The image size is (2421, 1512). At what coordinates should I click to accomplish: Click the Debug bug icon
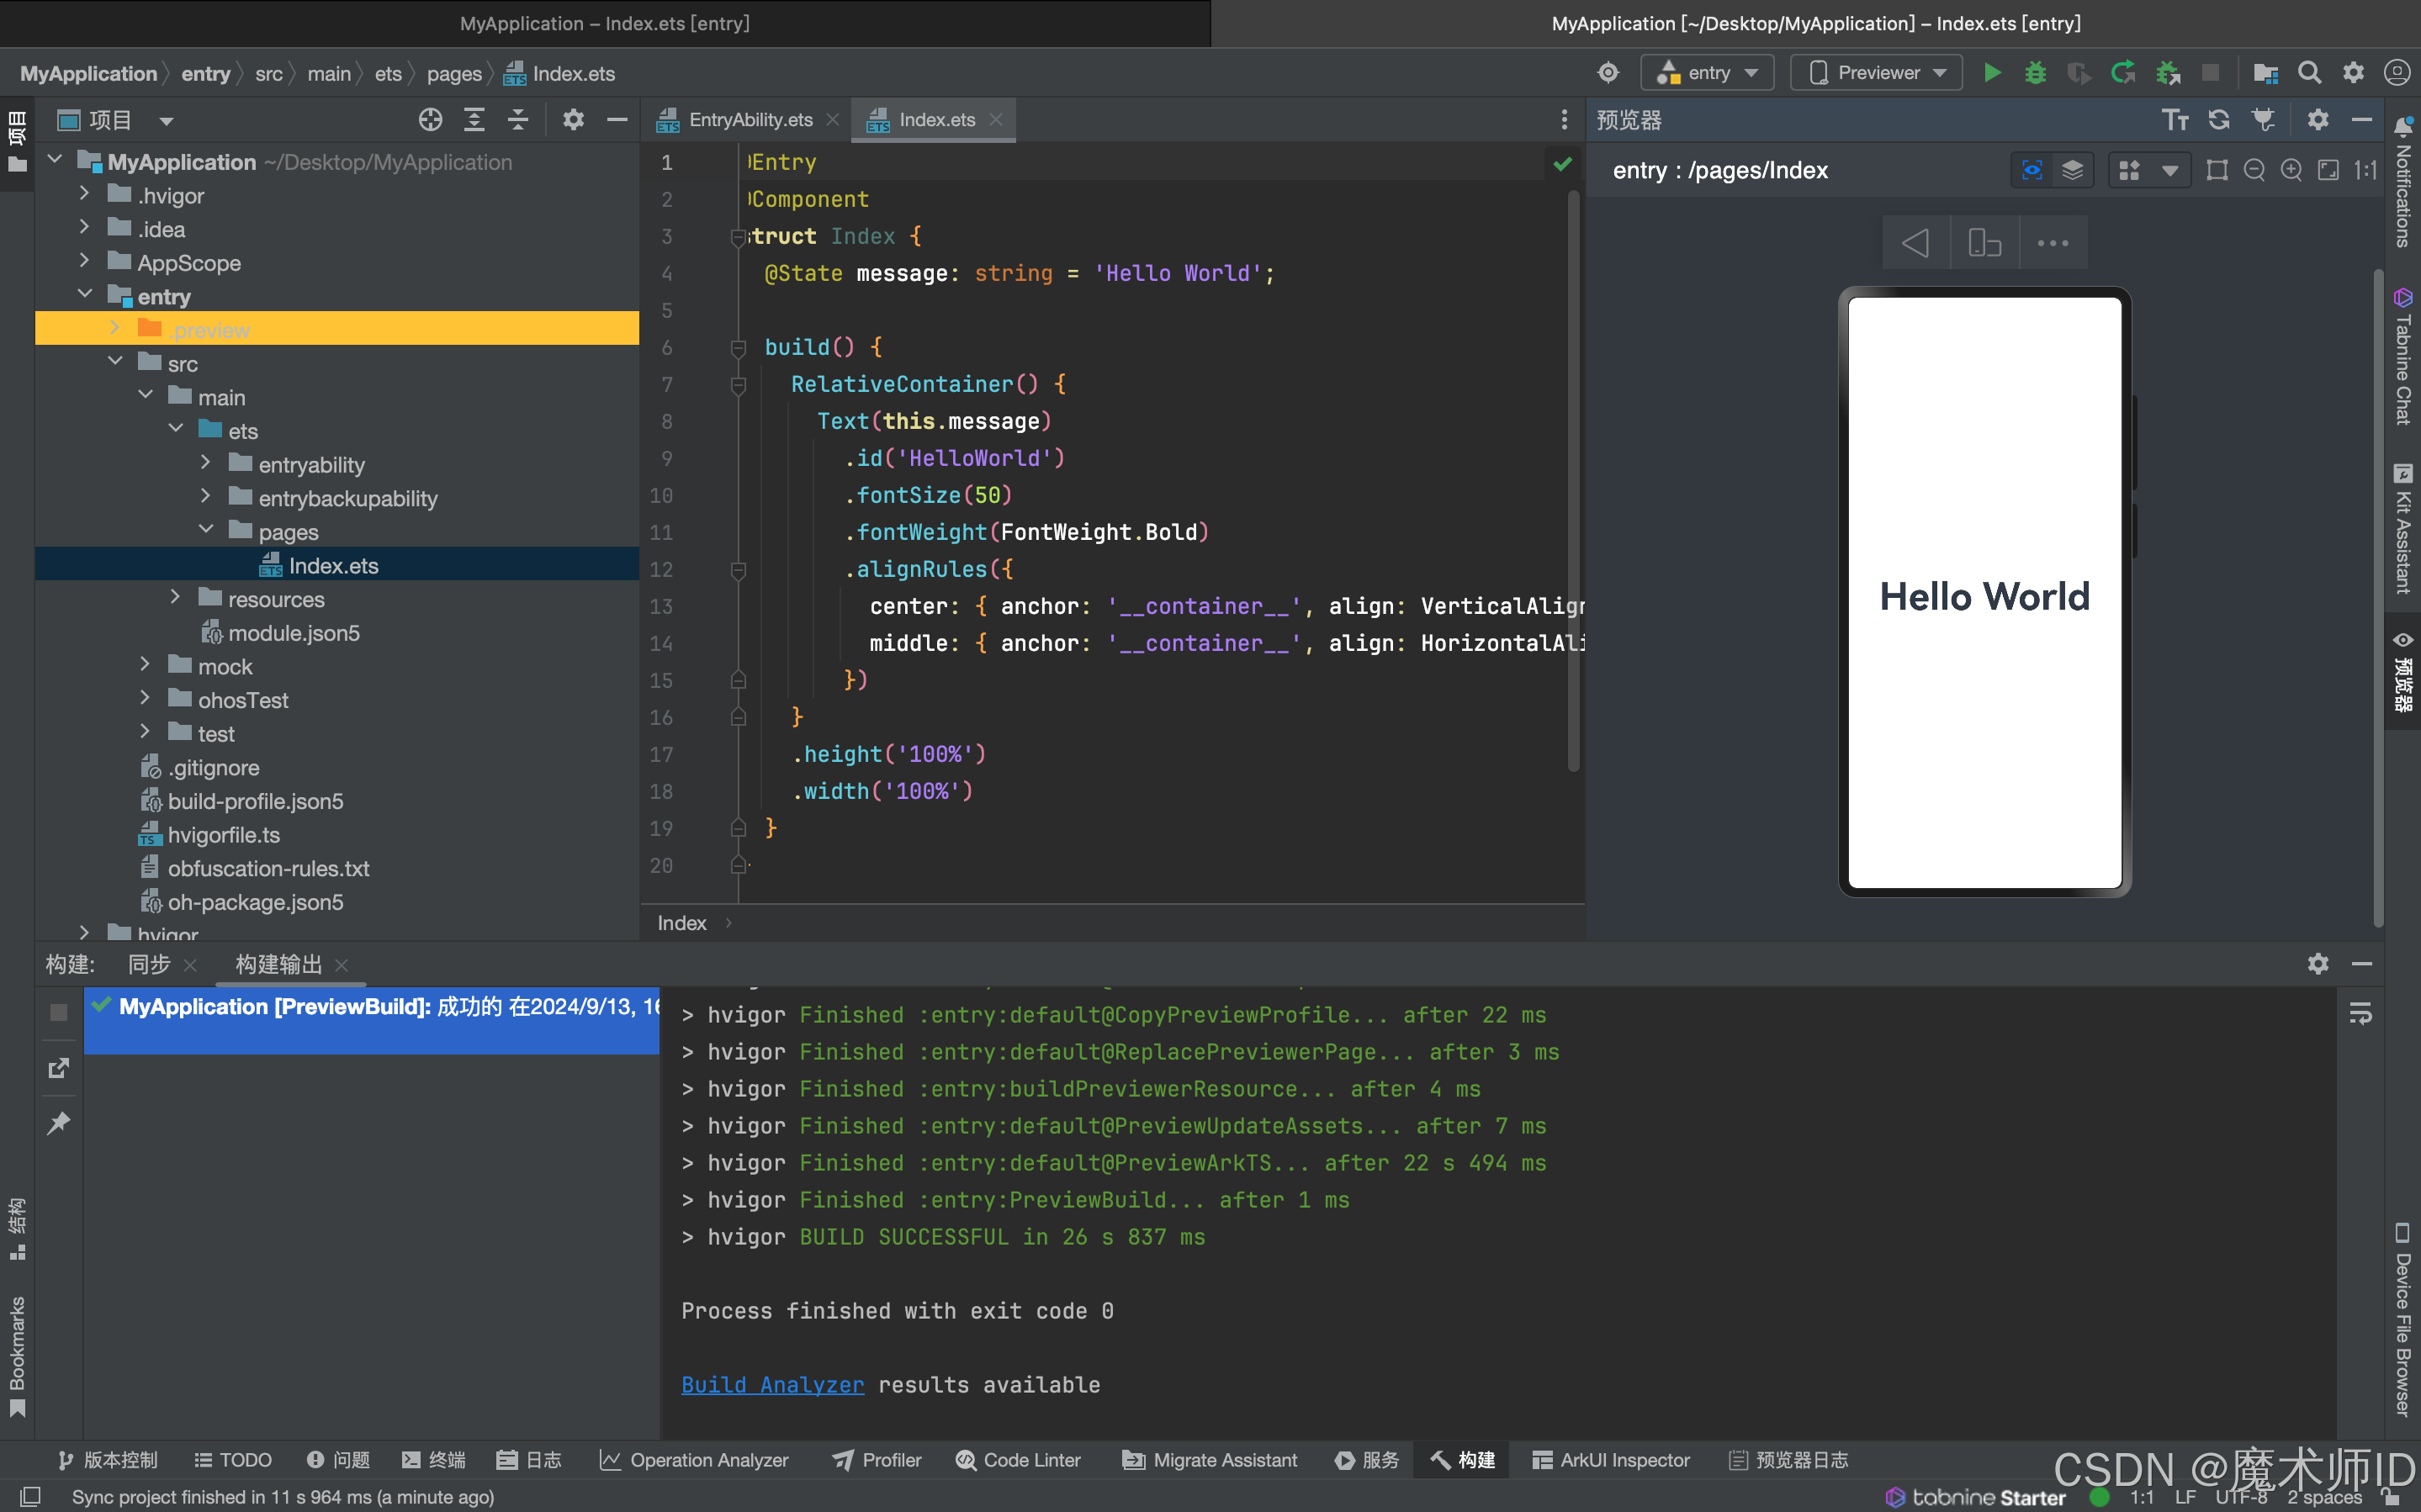2034,73
